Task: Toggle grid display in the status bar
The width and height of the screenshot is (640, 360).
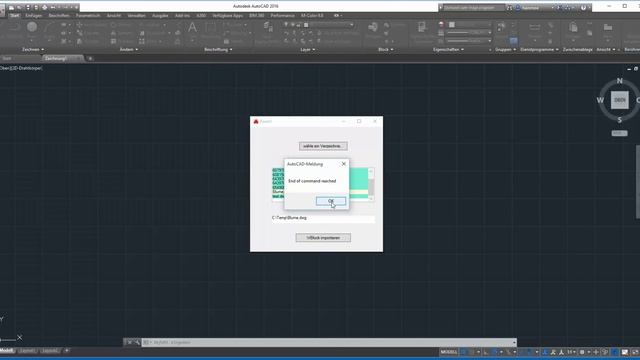Action: [x=464, y=352]
